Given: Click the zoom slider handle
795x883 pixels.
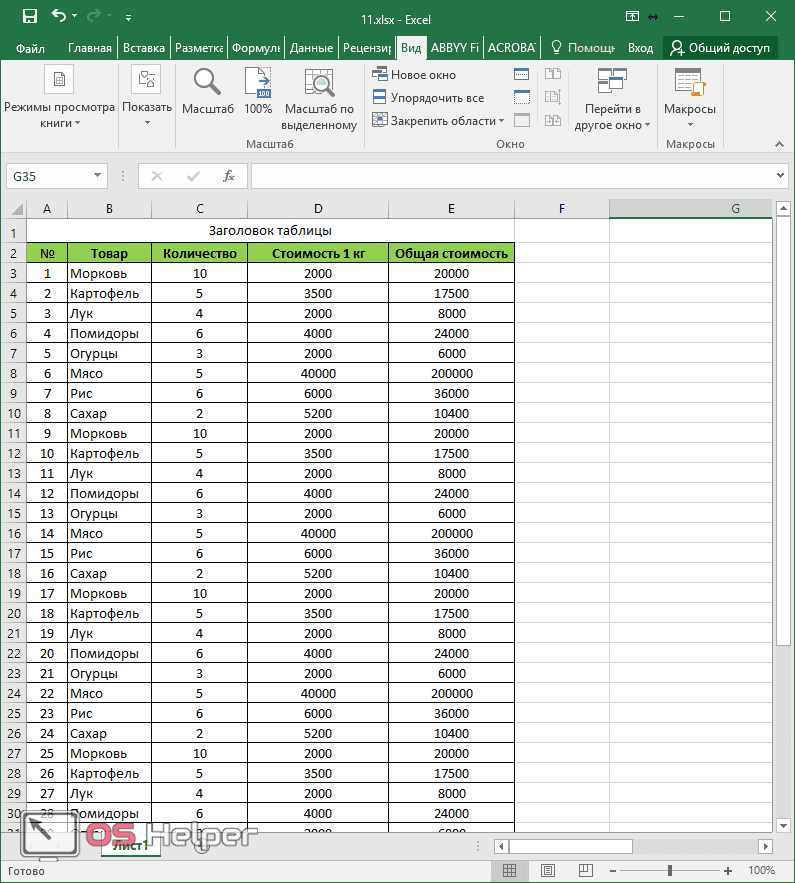Looking at the screenshot, I should coord(670,871).
